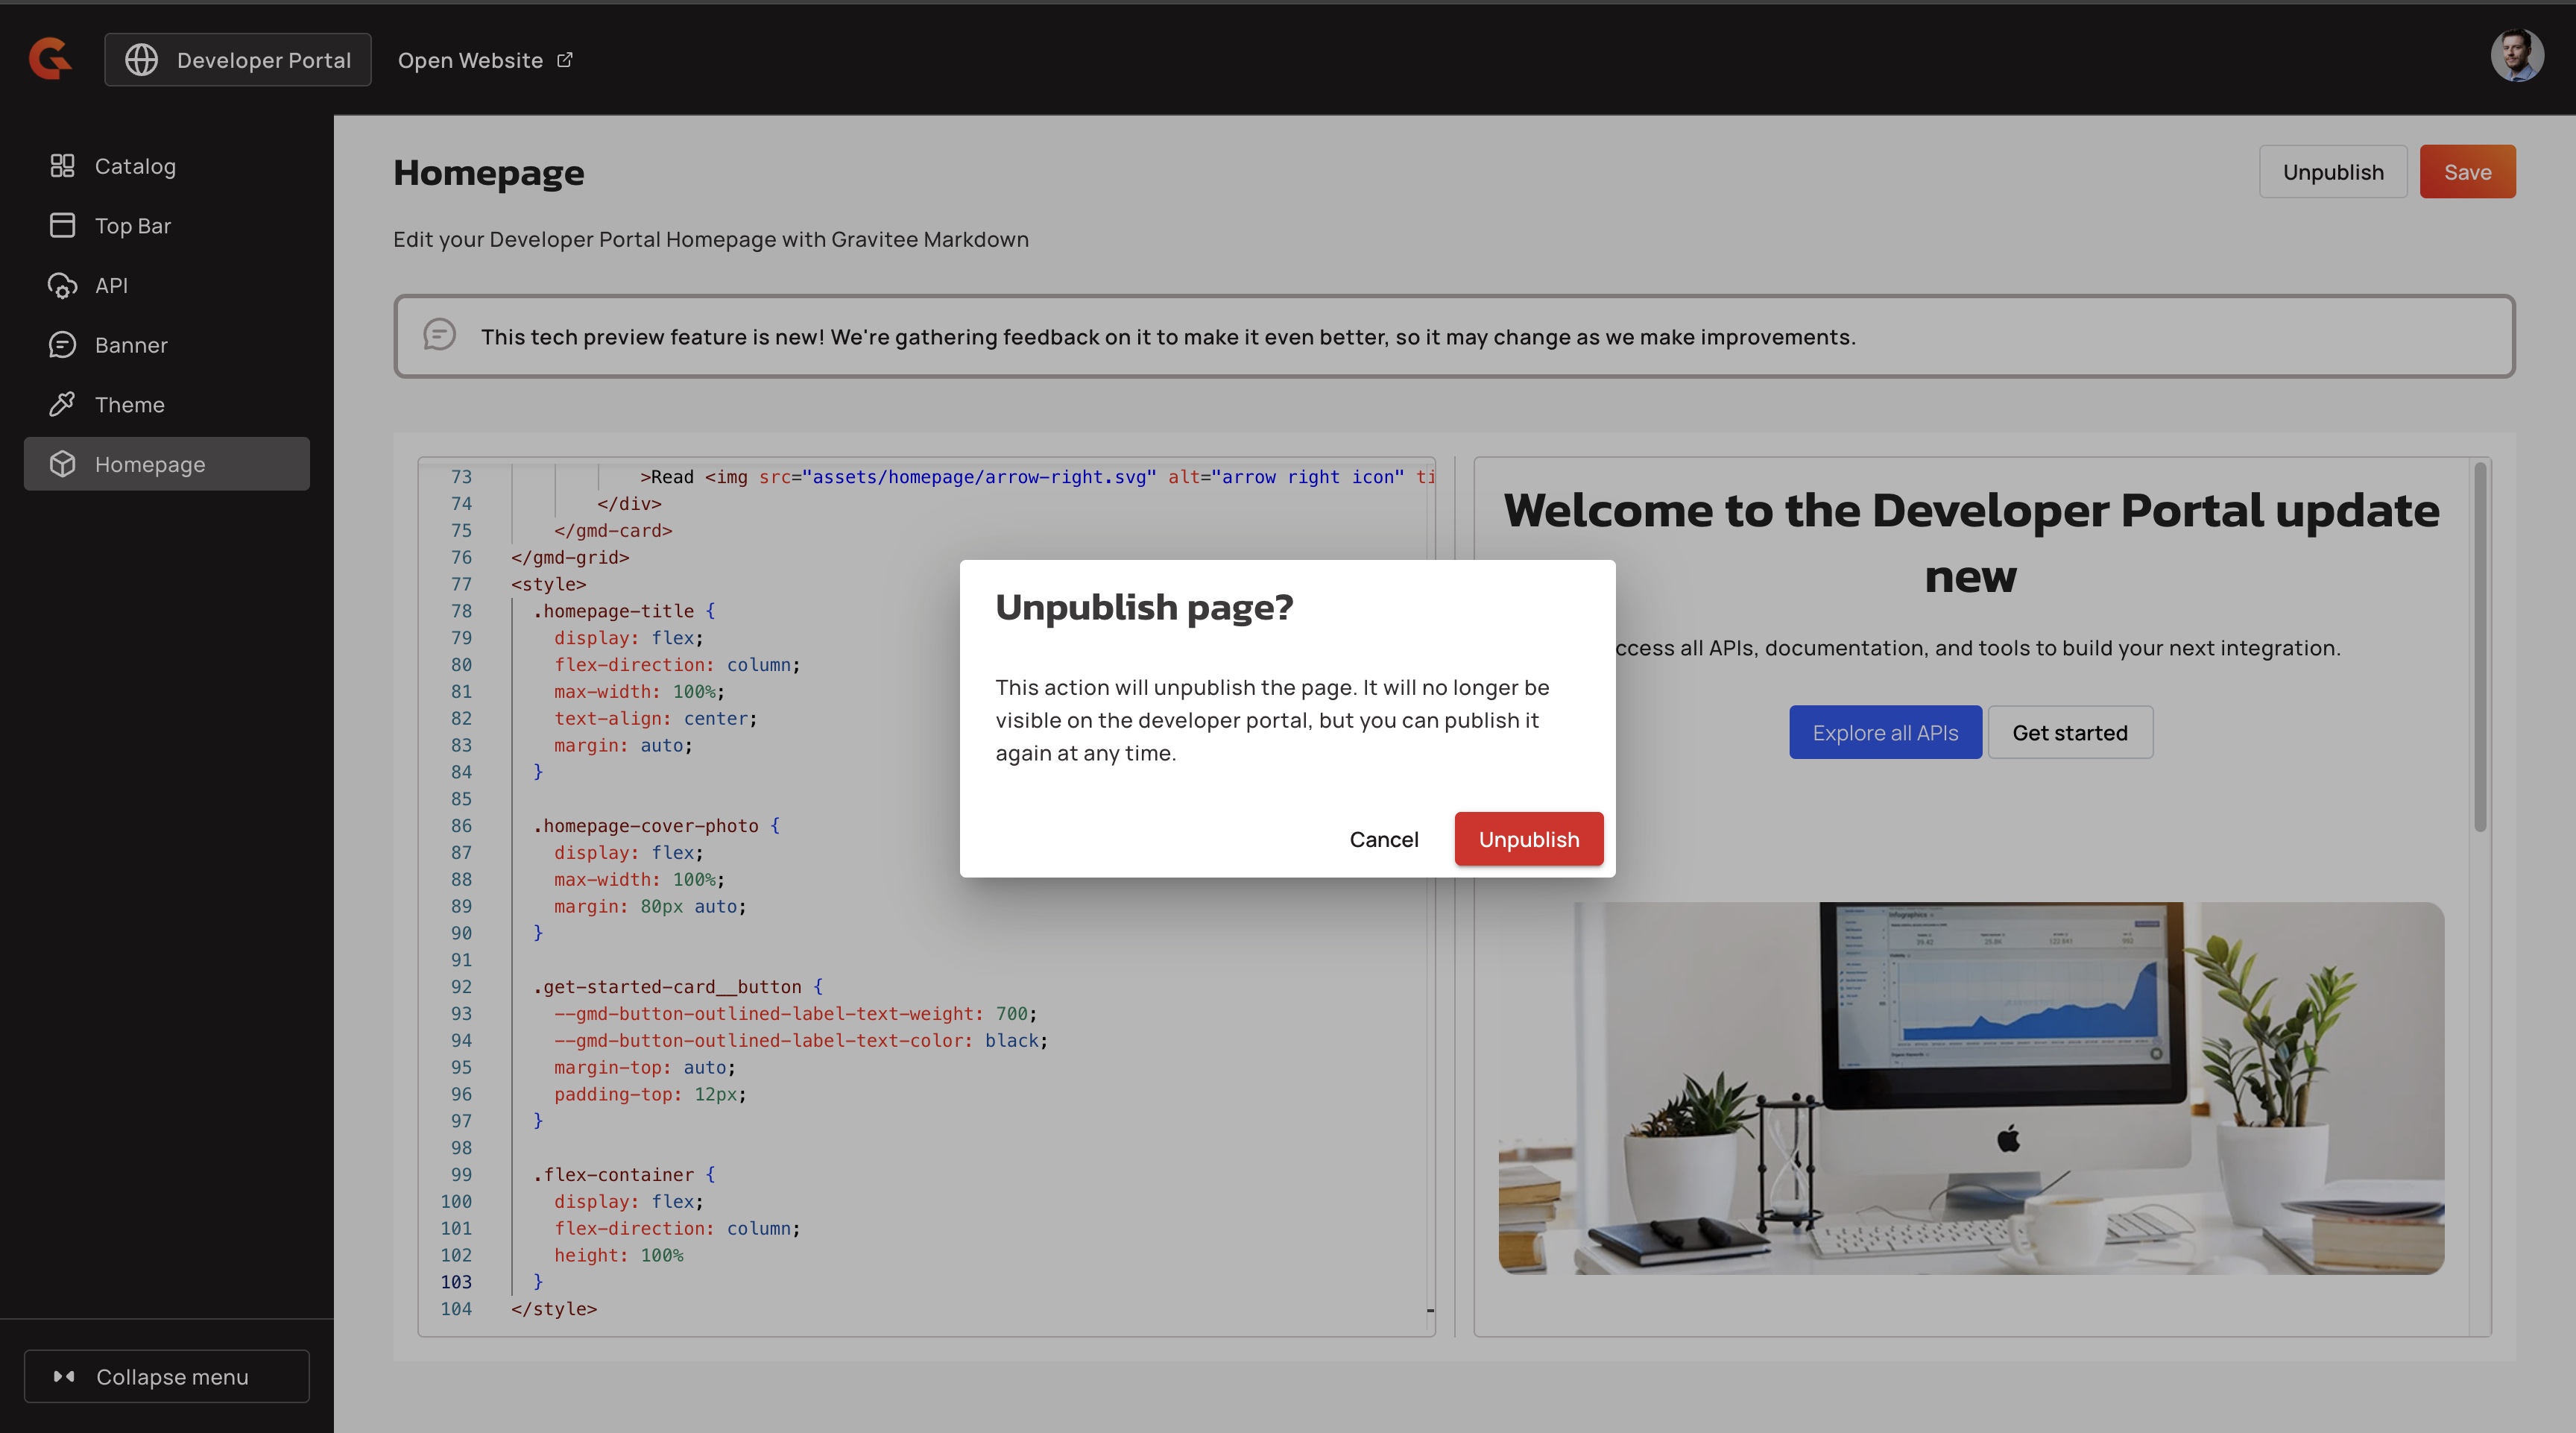Click the desk cover photo in the preview
The width and height of the screenshot is (2576, 1433).
pyautogui.click(x=1970, y=1088)
